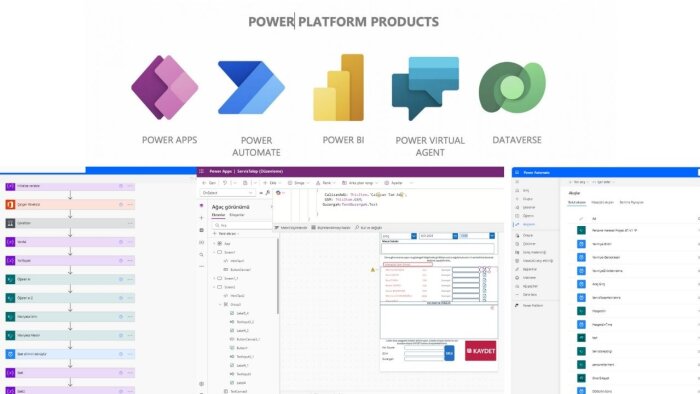700x394 pixels.
Task: Click Biçimlendirmeyi kaldır under the formula bar
Action: pyautogui.click(x=331, y=228)
